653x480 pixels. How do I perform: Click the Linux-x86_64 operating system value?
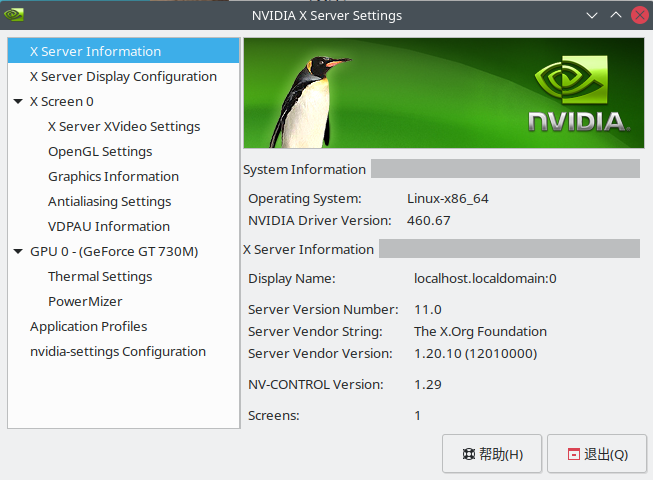(448, 199)
